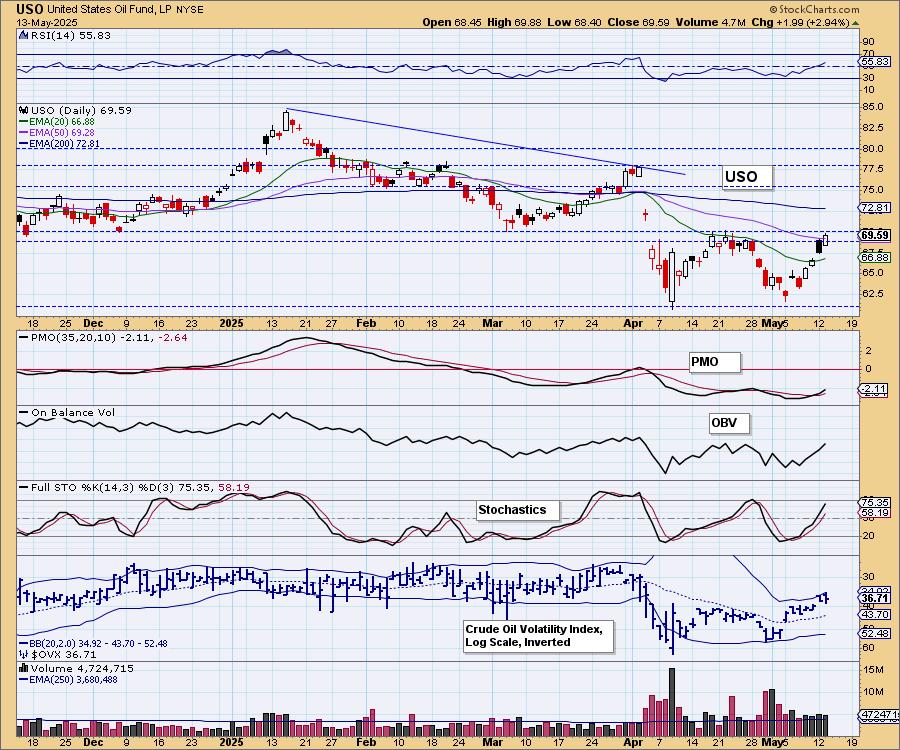Click the 75.35 stochastic value tag
900x750 pixels.
tap(875, 502)
